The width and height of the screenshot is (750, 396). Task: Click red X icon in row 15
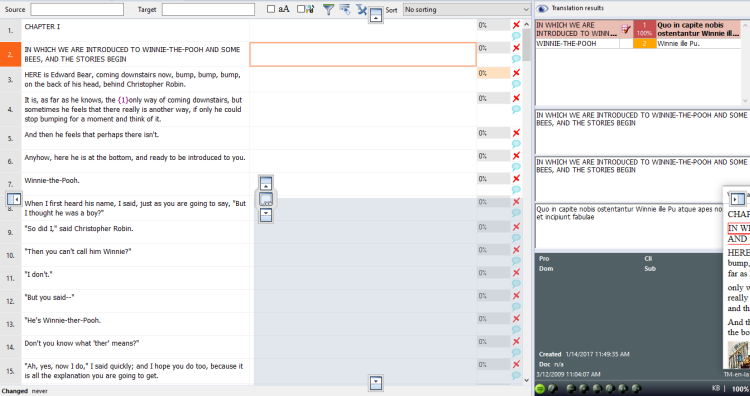click(x=516, y=364)
